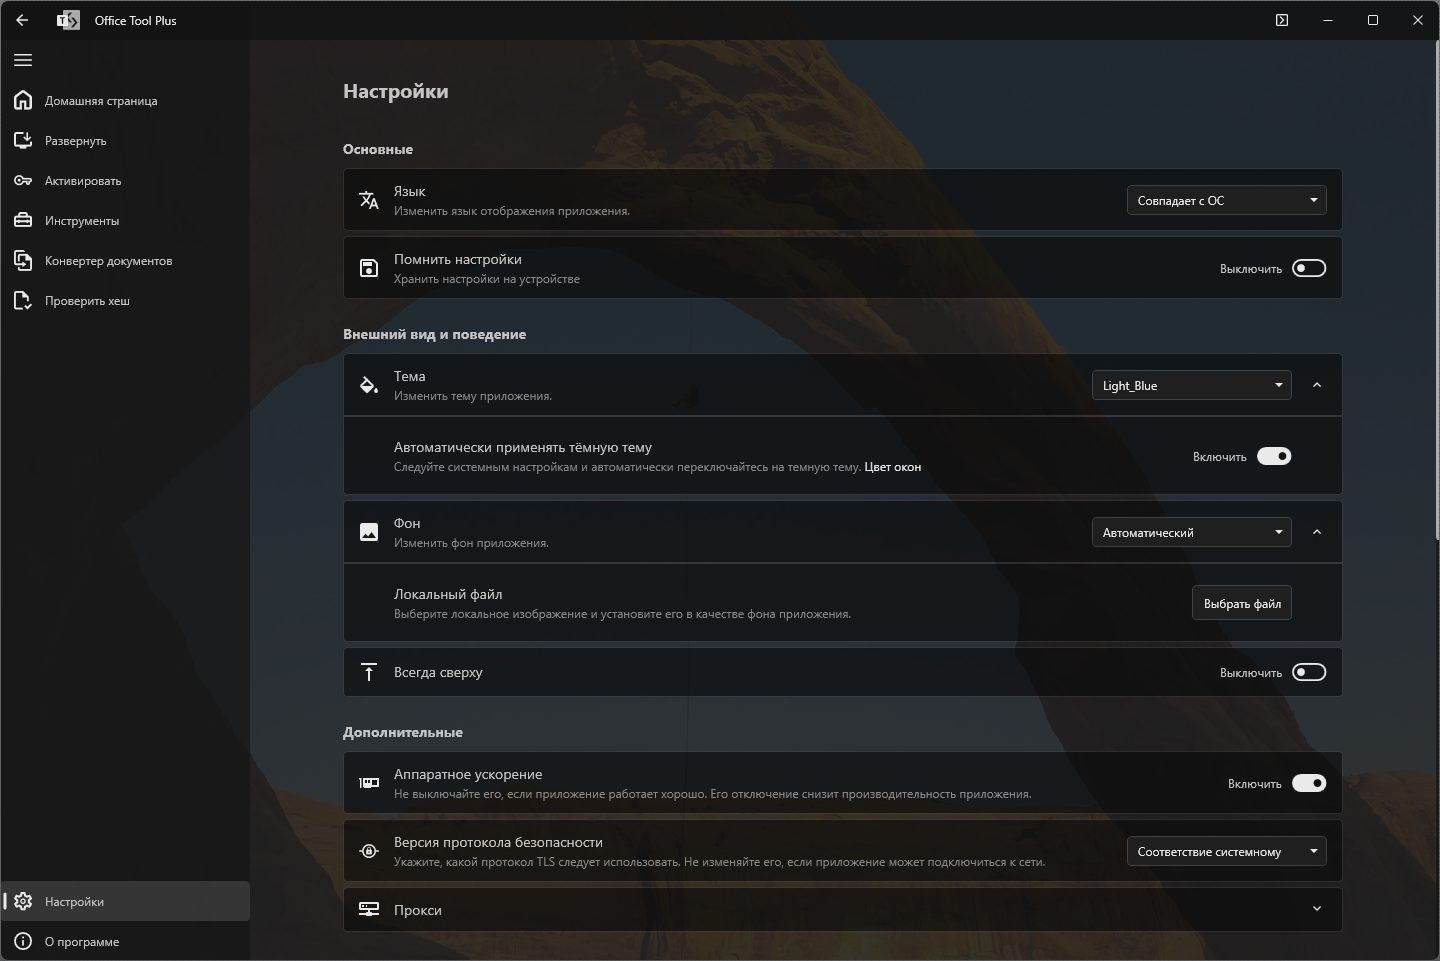
Task: Disable the Аппаратное ускорение toggle
Action: (x=1308, y=783)
